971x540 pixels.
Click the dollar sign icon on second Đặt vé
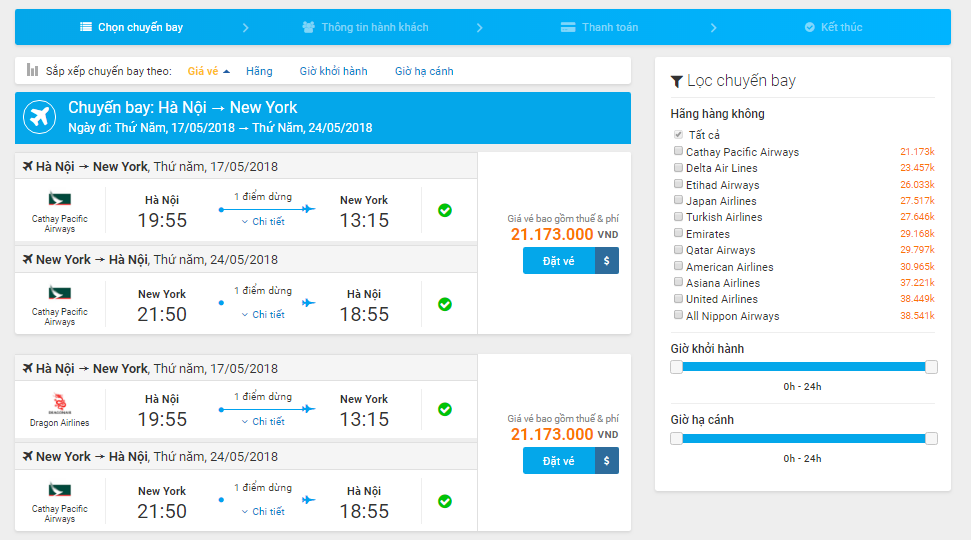tap(607, 461)
